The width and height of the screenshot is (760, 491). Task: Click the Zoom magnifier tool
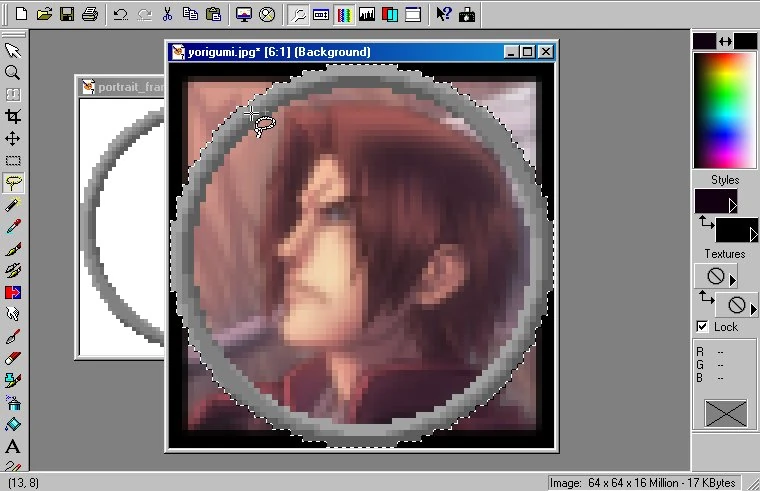pos(13,73)
